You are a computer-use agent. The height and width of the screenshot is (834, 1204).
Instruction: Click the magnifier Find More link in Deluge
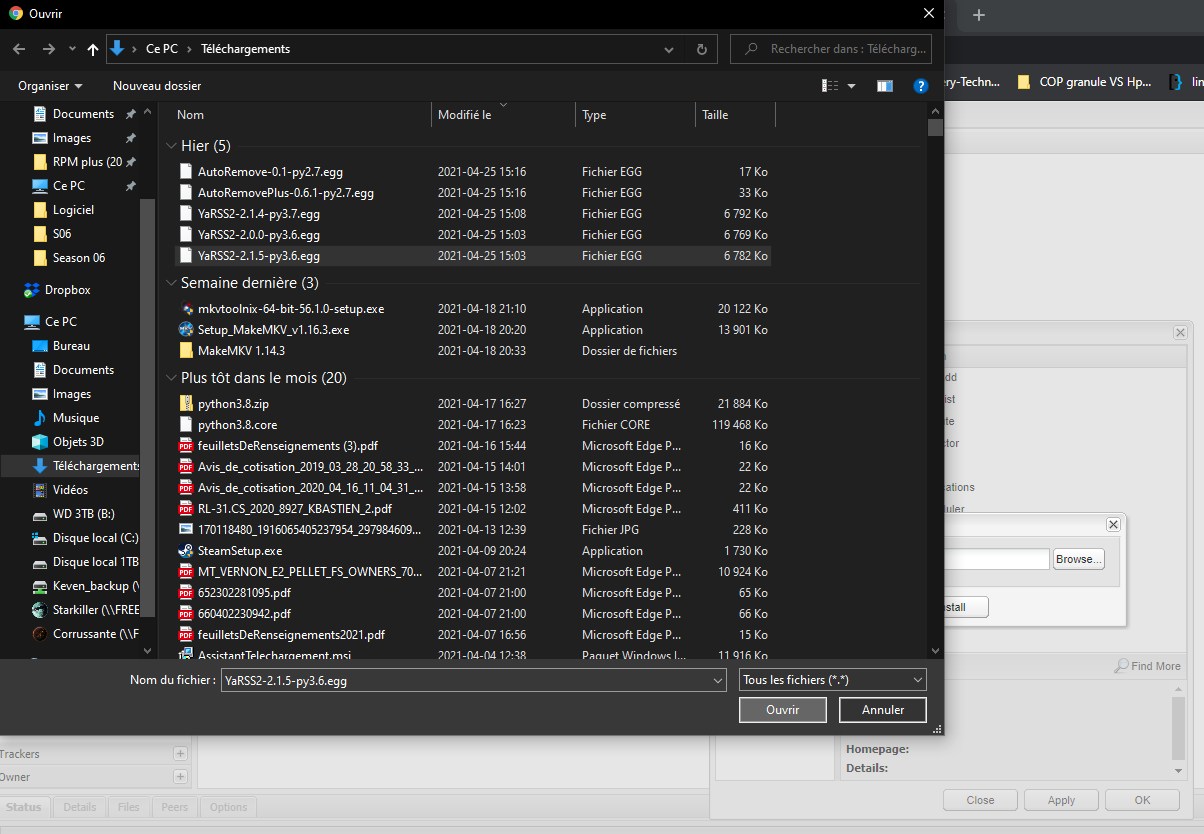pos(1148,666)
